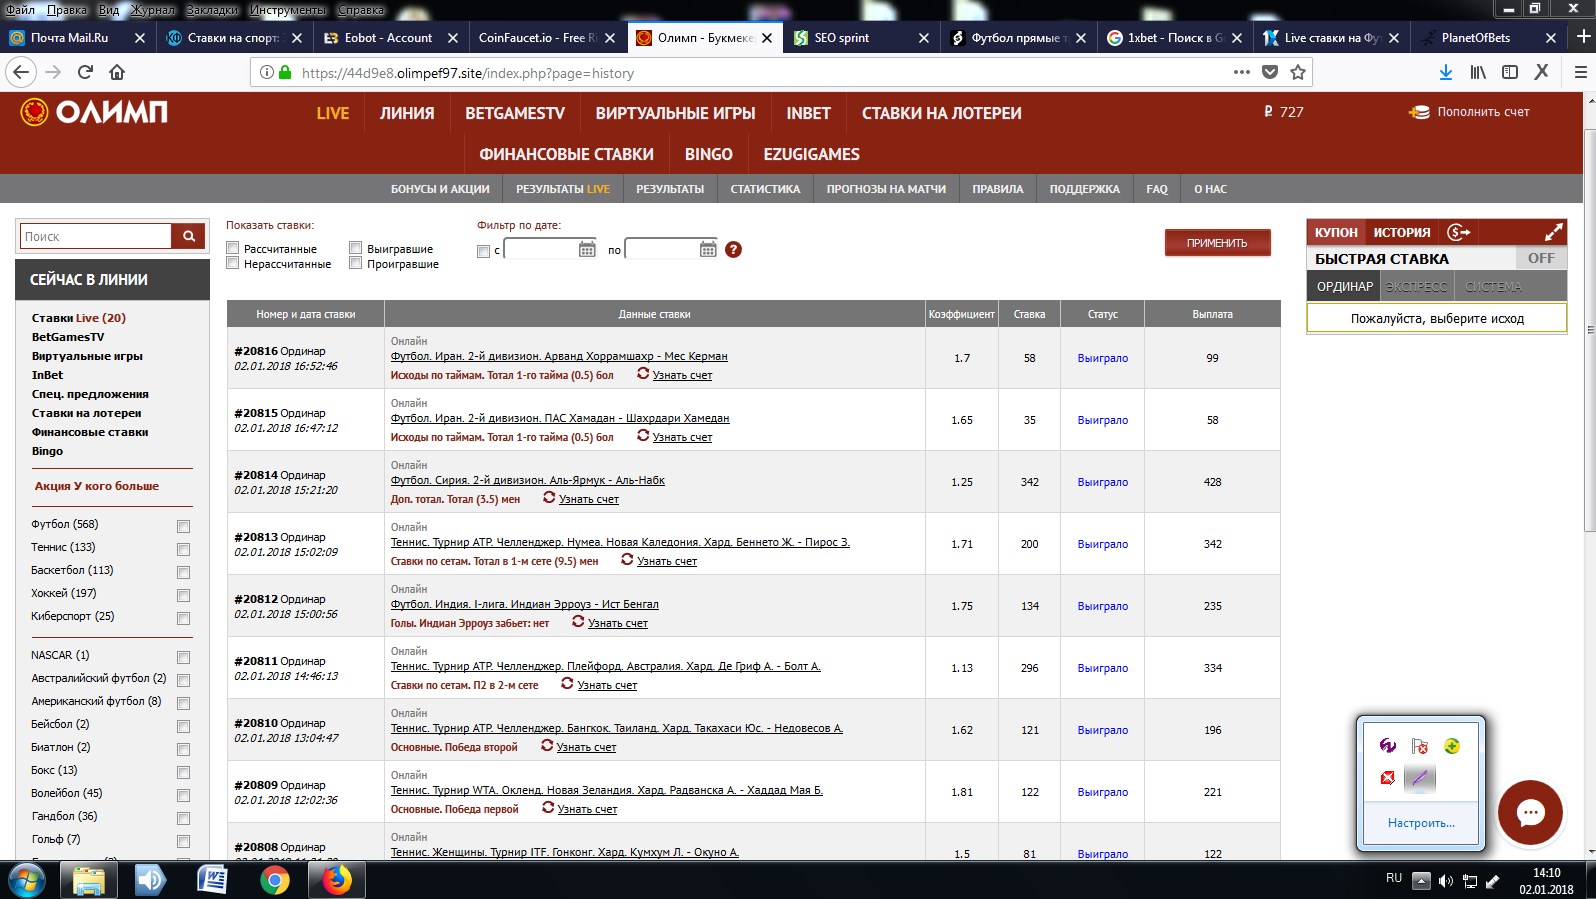Expand the coupon panel with the arrows icon

pos(1553,232)
